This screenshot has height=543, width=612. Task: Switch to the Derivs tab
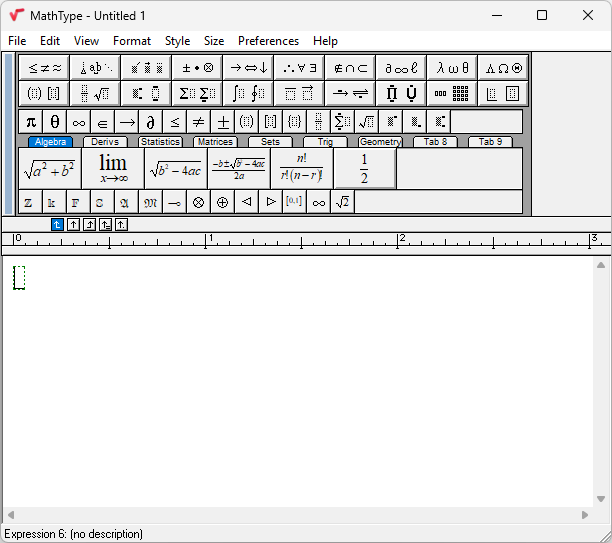point(105,142)
